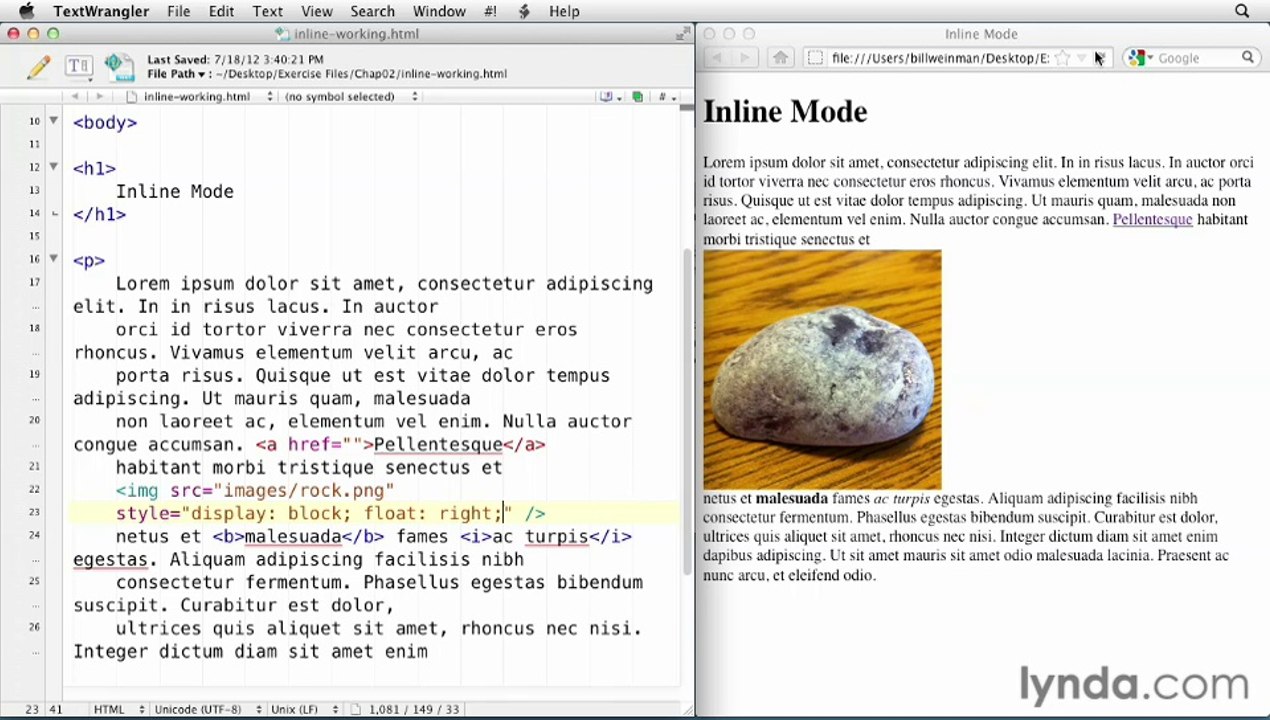Viewport: 1270px width, 720px height.
Task: Collapse the p tag fold triangle
Action: (x=53, y=259)
